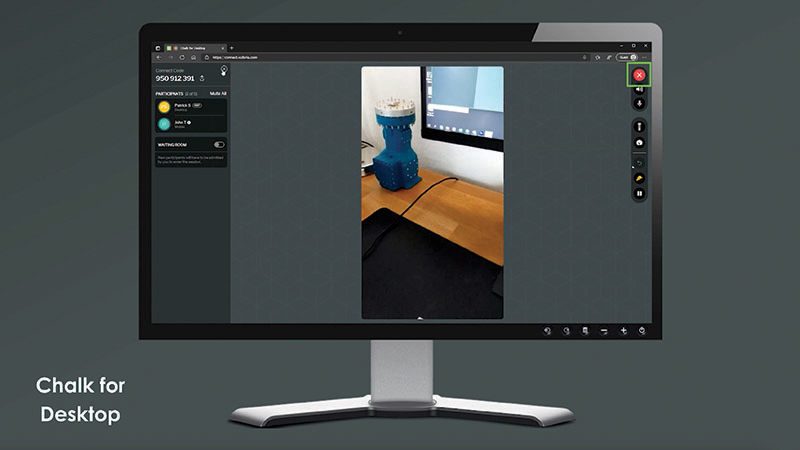
Task: Mute the microphone icon
Action: (639, 103)
